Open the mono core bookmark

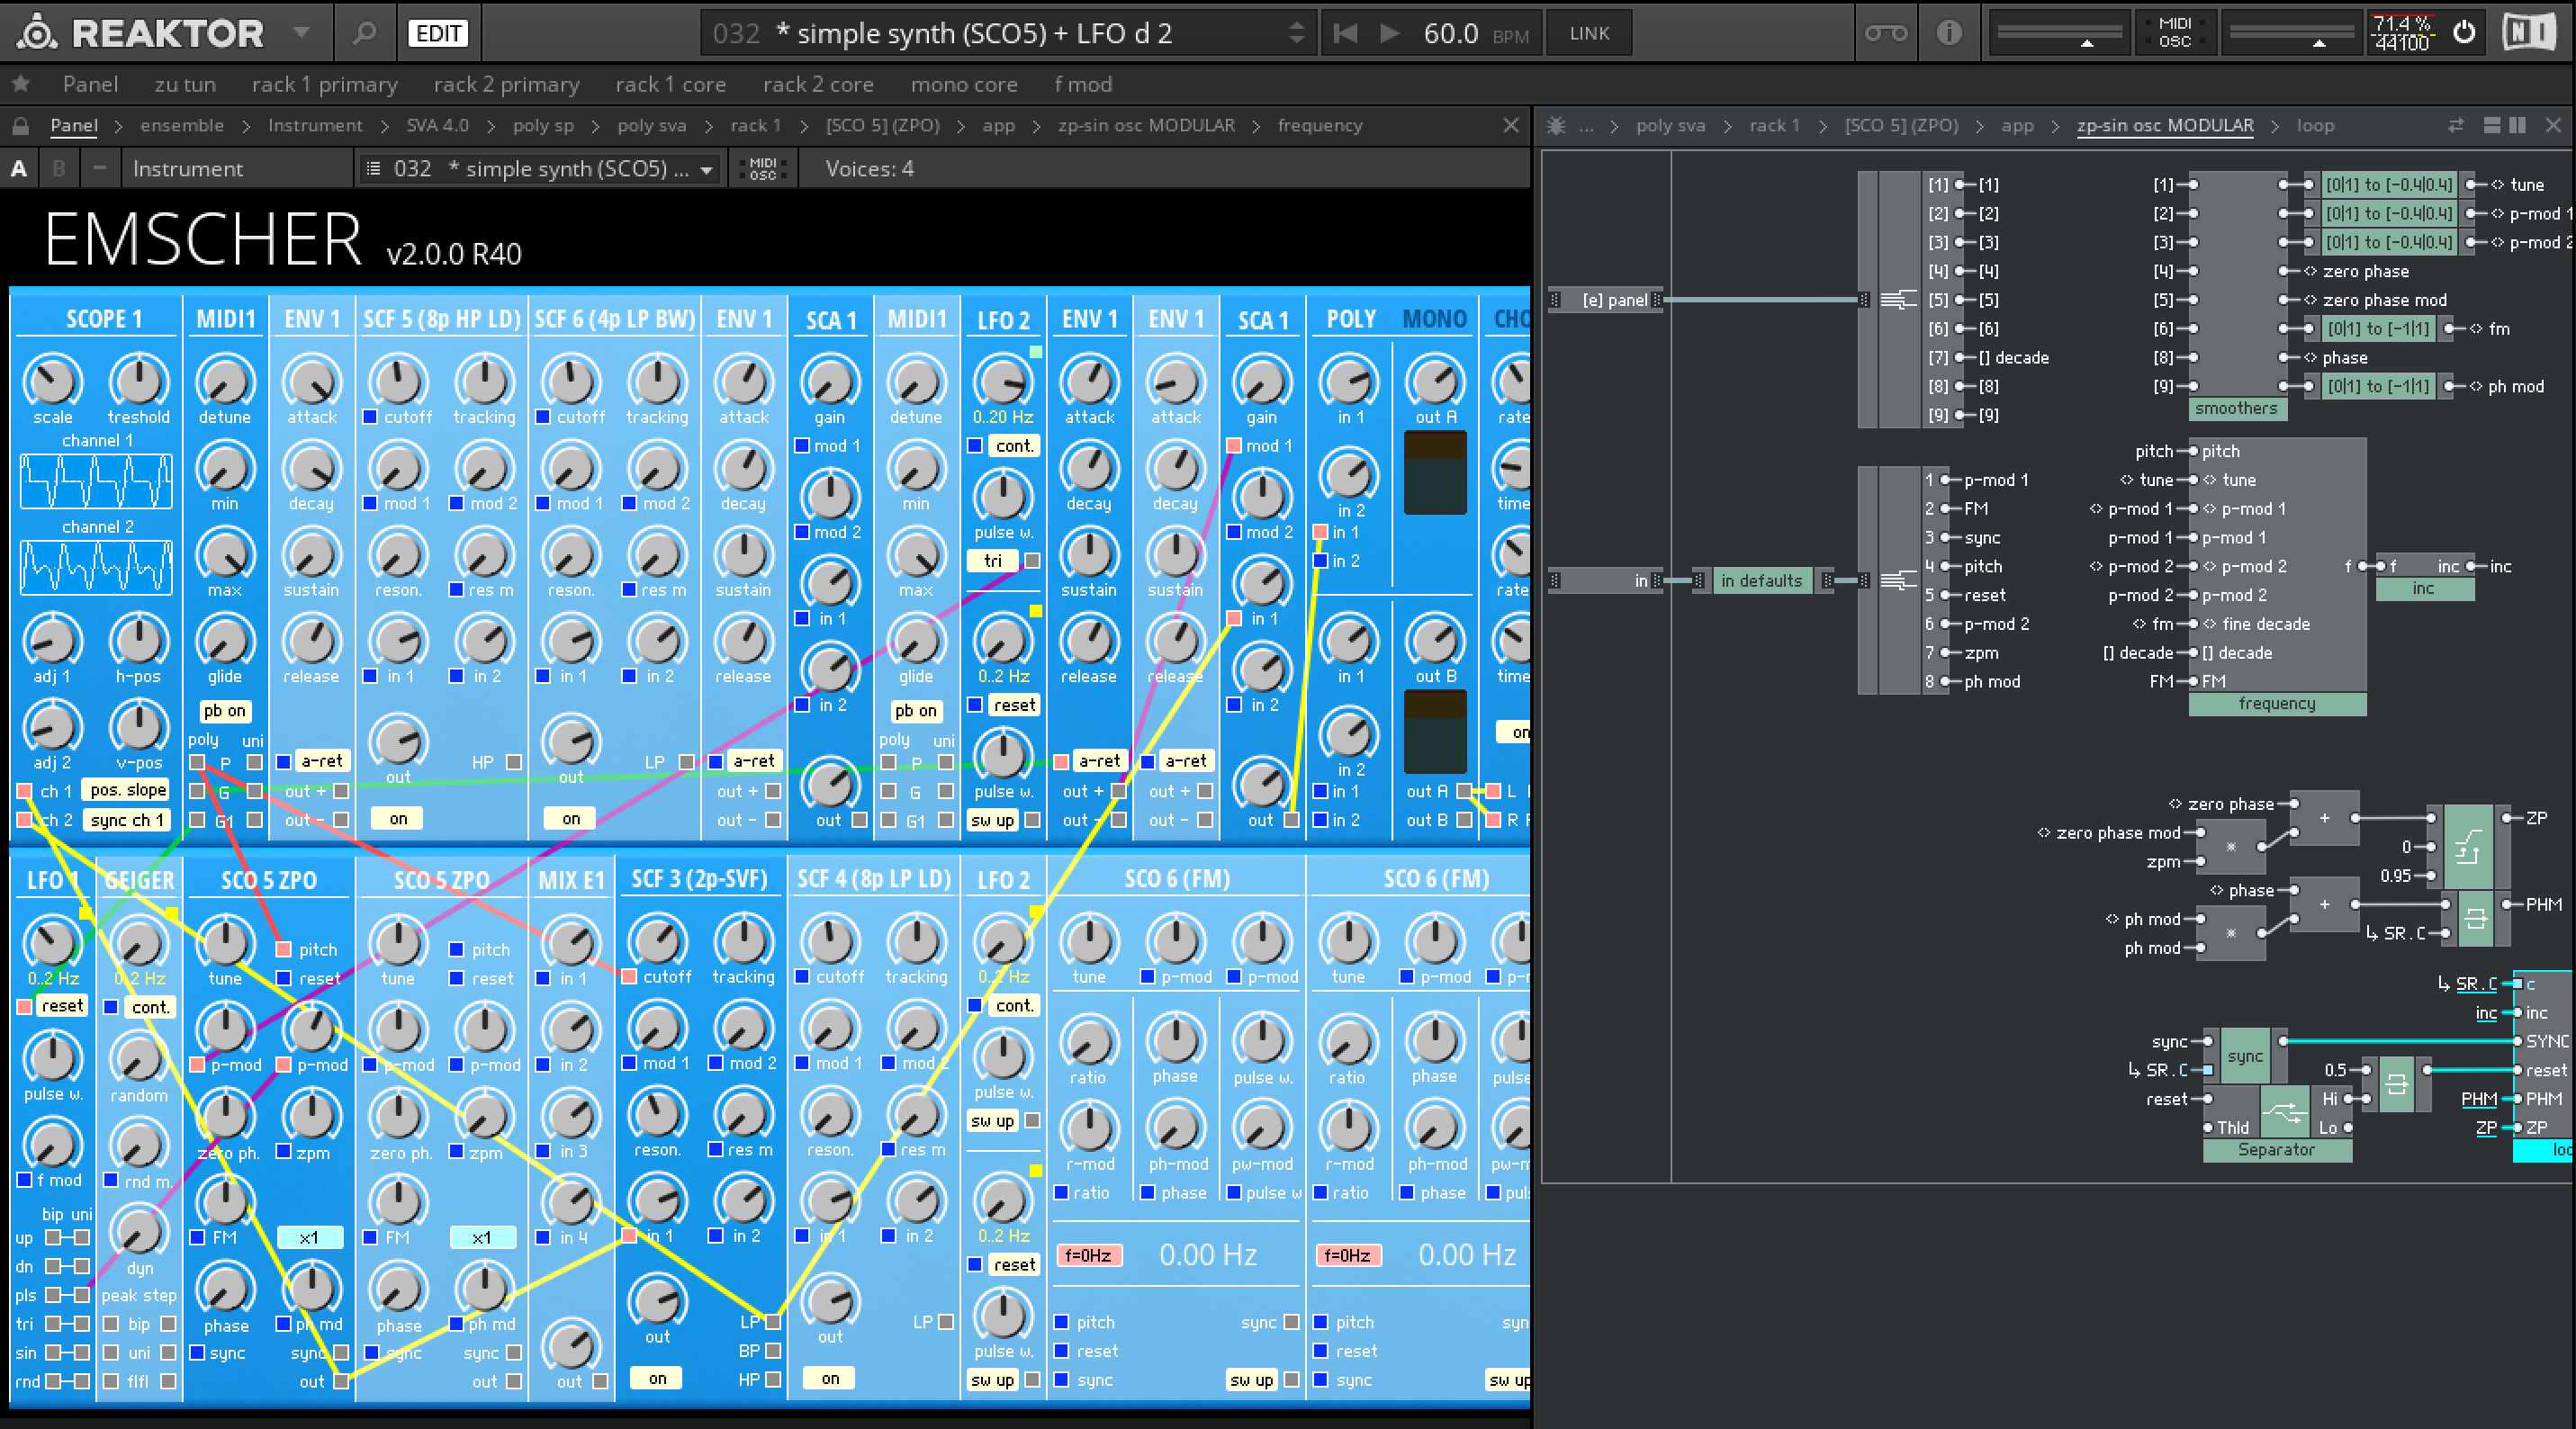point(963,84)
